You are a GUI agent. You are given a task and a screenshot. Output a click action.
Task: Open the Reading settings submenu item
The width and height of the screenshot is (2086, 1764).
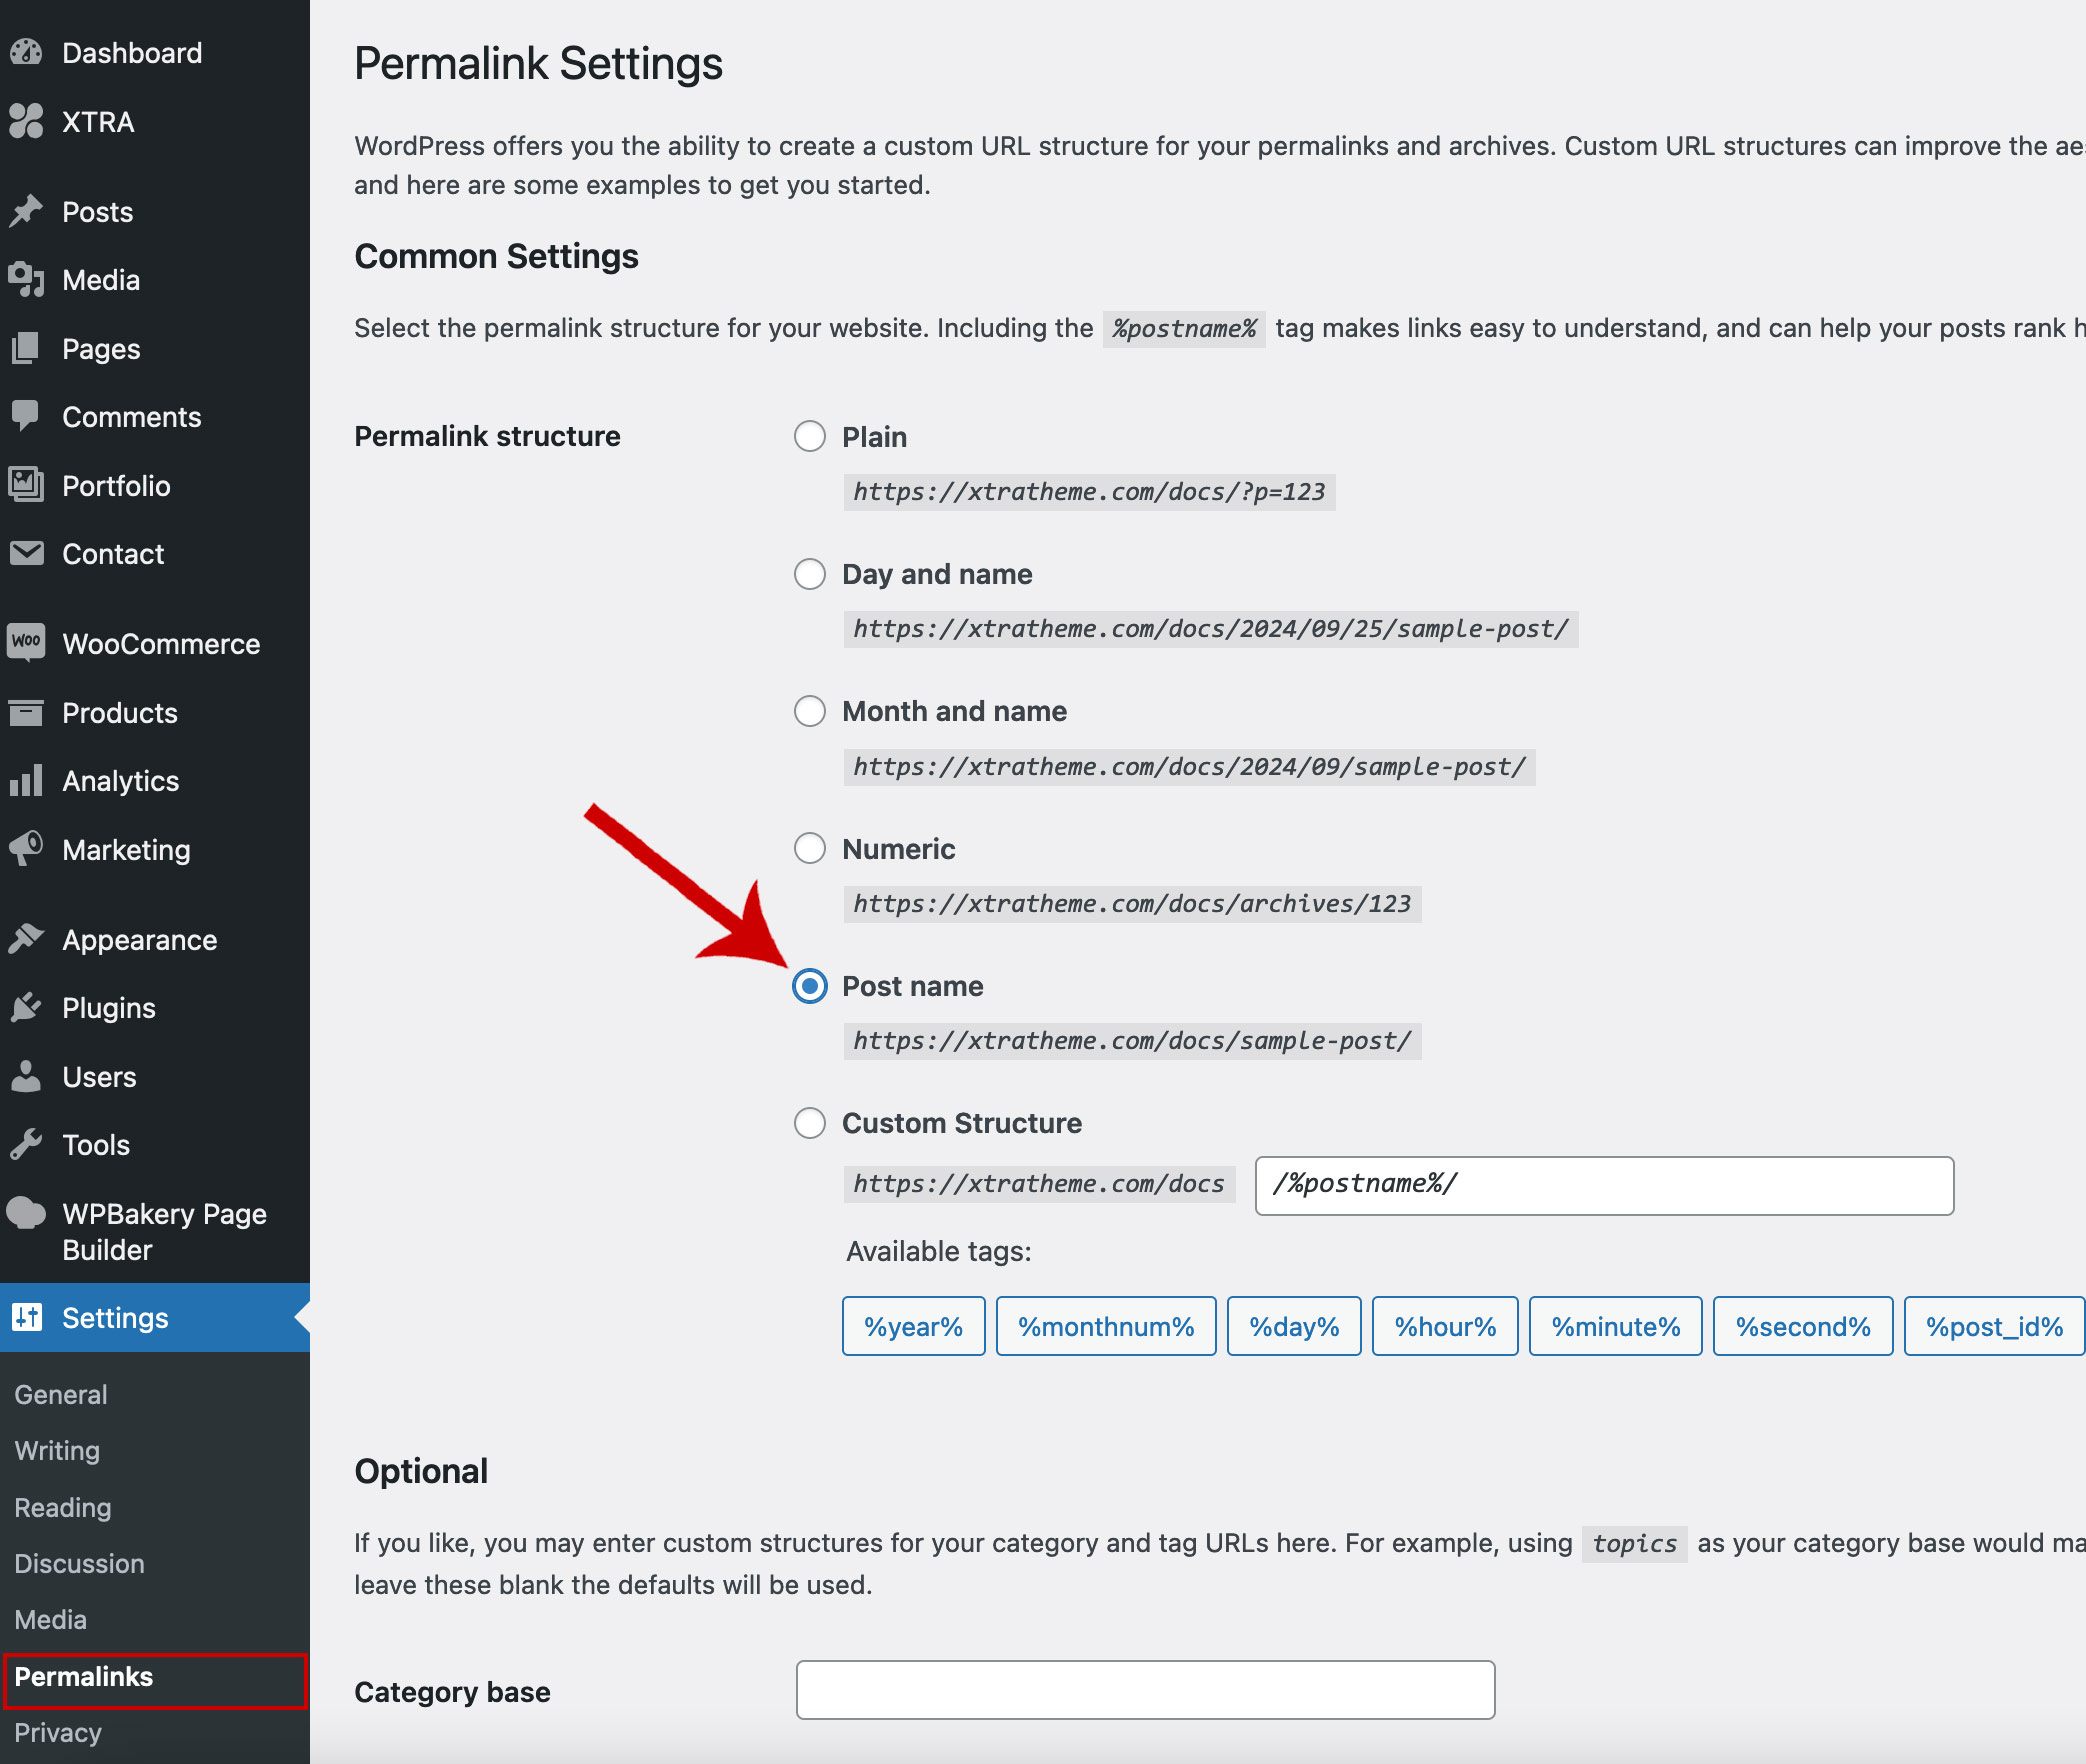click(63, 1507)
